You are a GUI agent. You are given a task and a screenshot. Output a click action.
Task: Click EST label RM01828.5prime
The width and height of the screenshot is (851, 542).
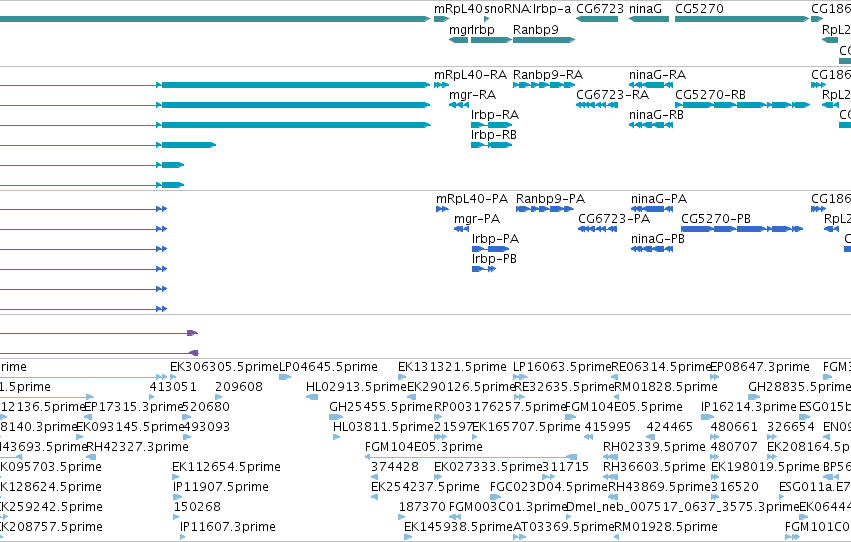[x=666, y=387]
